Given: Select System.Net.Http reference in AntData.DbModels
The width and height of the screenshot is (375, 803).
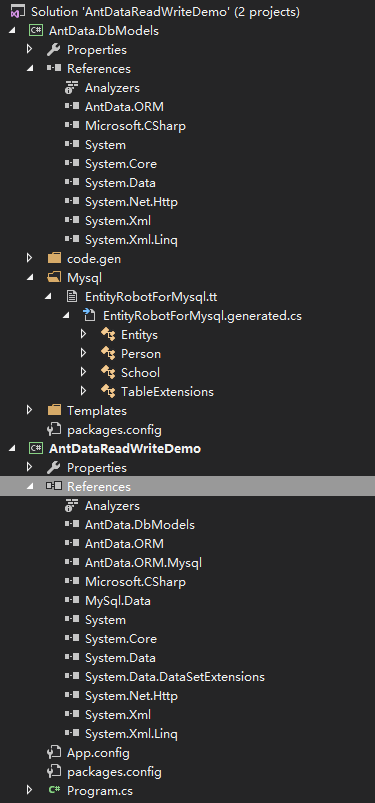Looking at the screenshot, I should [131, 202].
